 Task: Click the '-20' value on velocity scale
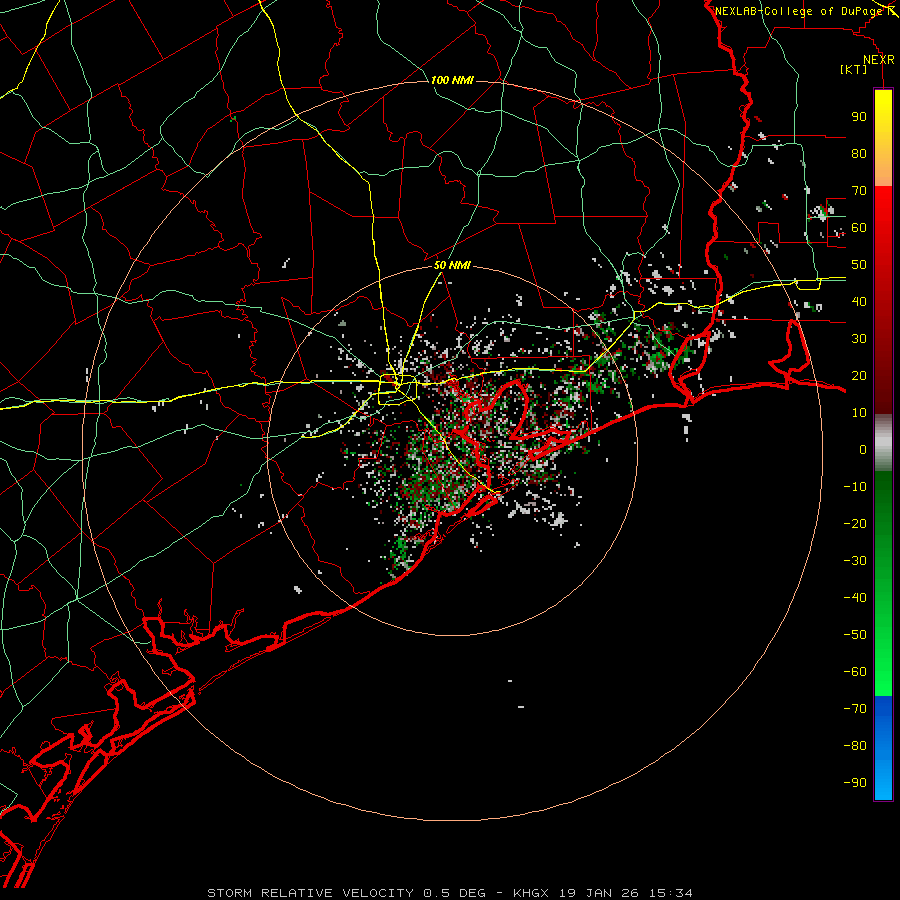click(855, 524)
